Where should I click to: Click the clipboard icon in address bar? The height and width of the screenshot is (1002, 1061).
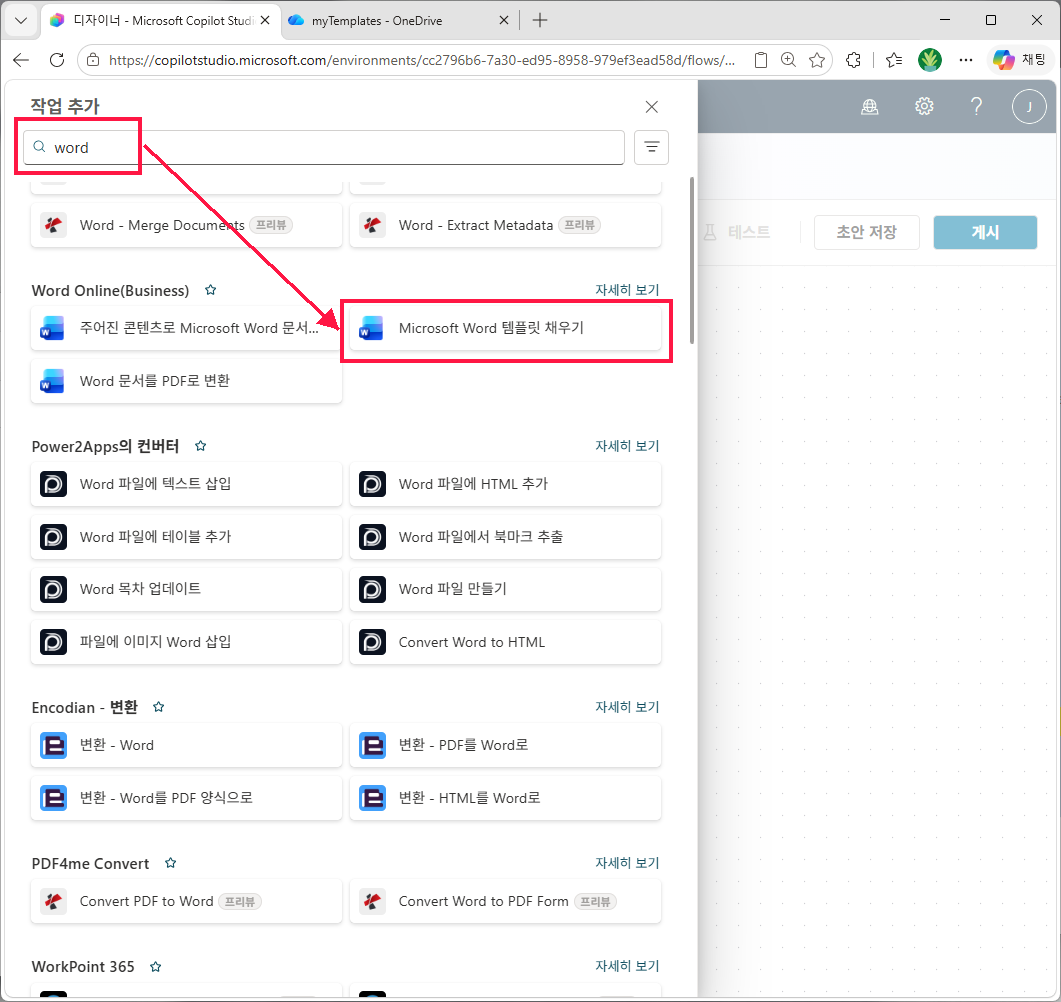pyautogui.click(x=761, y=60)
